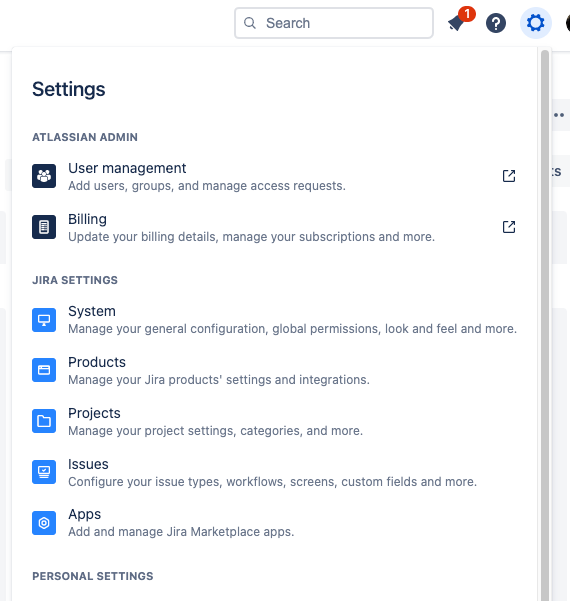Click the Billing invoice icon
This screenshot has width=570, height=601.
(44, 227)
